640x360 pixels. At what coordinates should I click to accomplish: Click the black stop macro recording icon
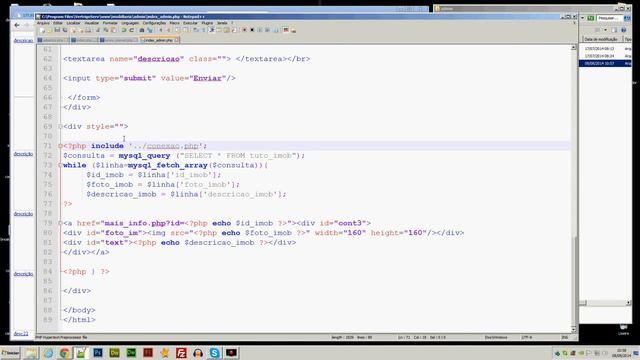(x=252, y=30)
